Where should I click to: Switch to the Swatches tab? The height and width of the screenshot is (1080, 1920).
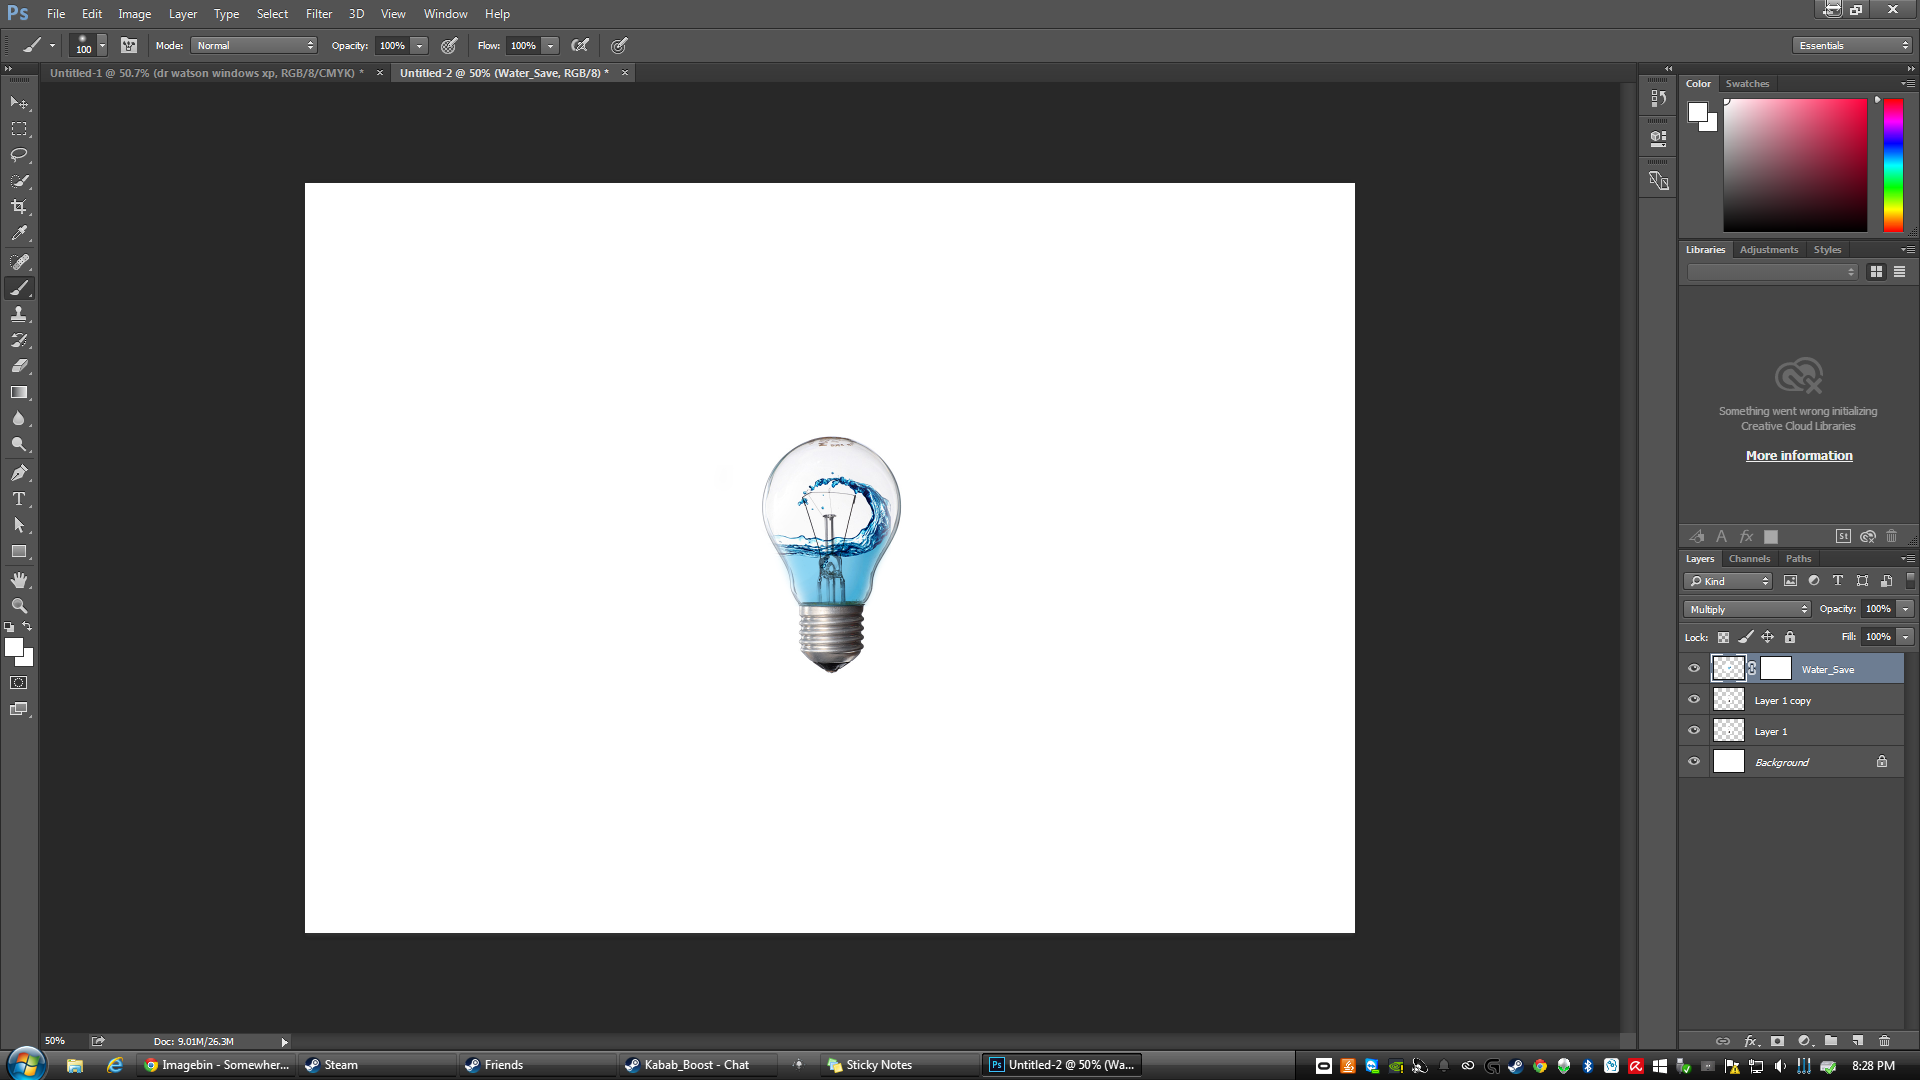click(1747, 84)
